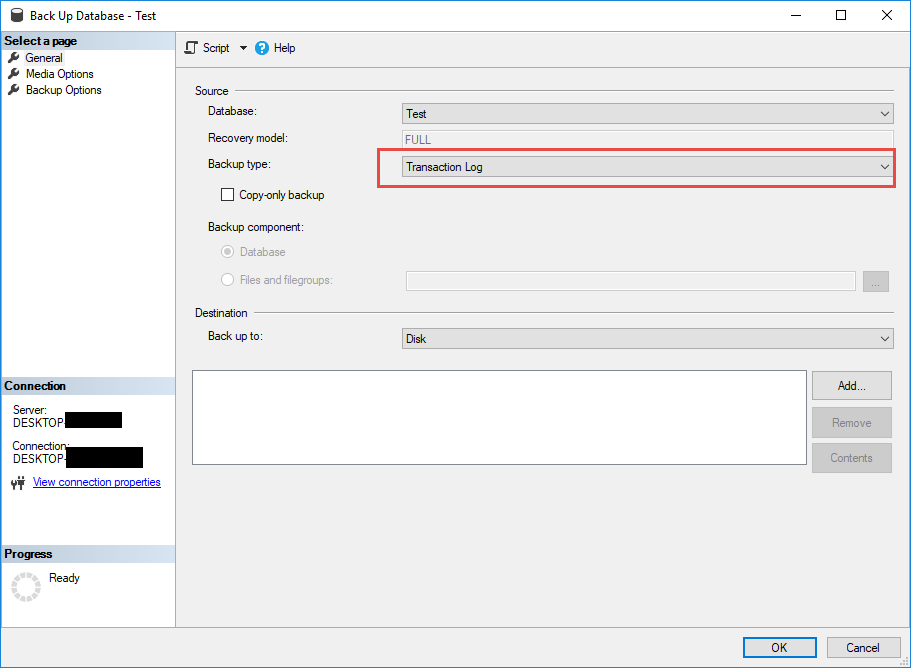Image resolution: width=911 pixels, height=668 pixels.
Task: Click the Script icon in toolbar
Action: click(191, 48)
